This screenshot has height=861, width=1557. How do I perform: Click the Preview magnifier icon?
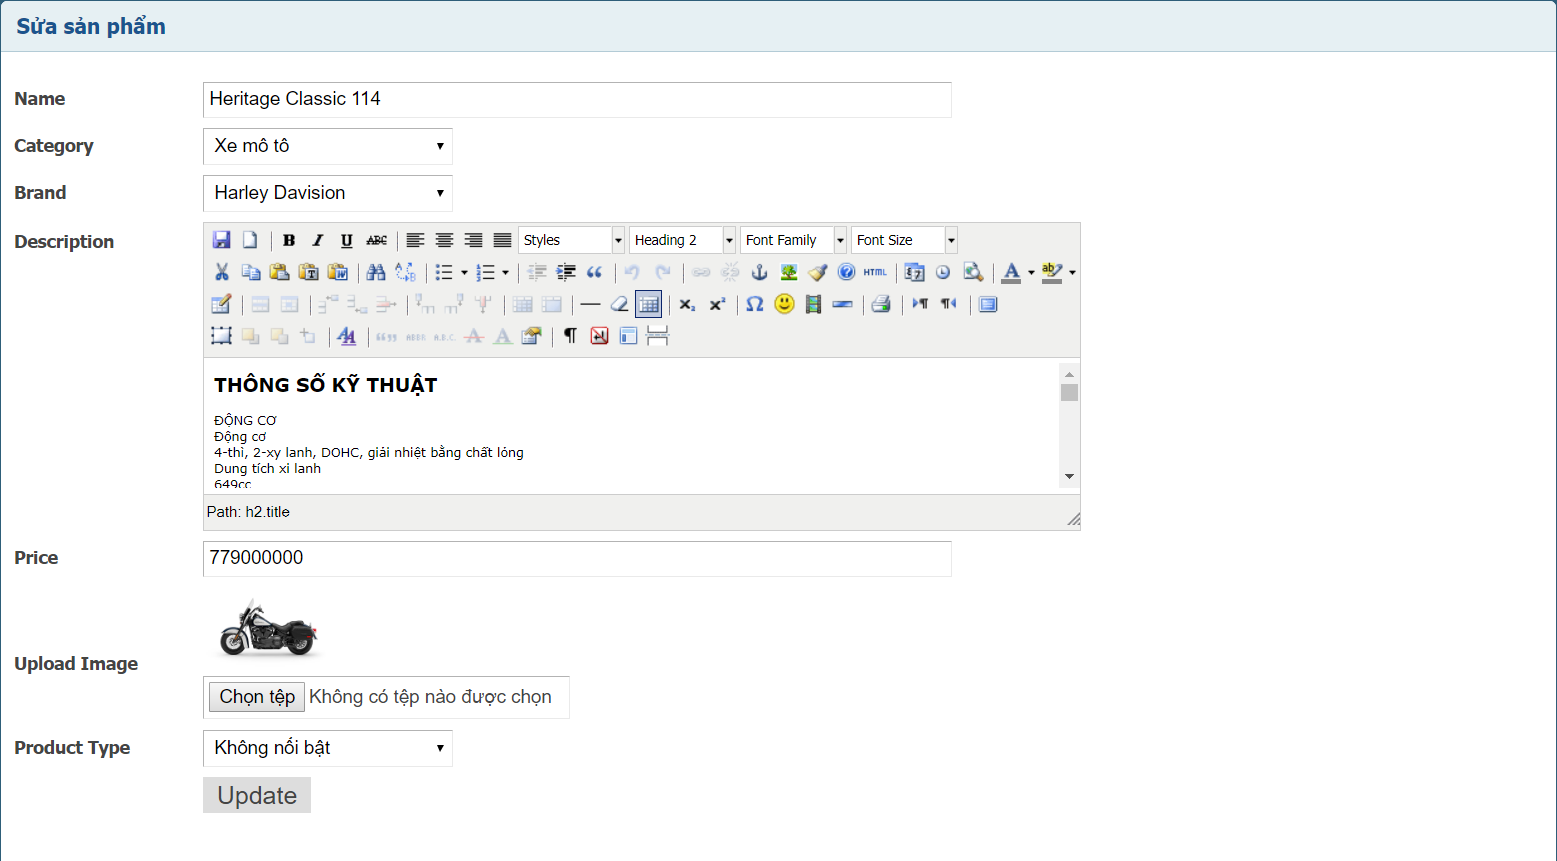972,272
